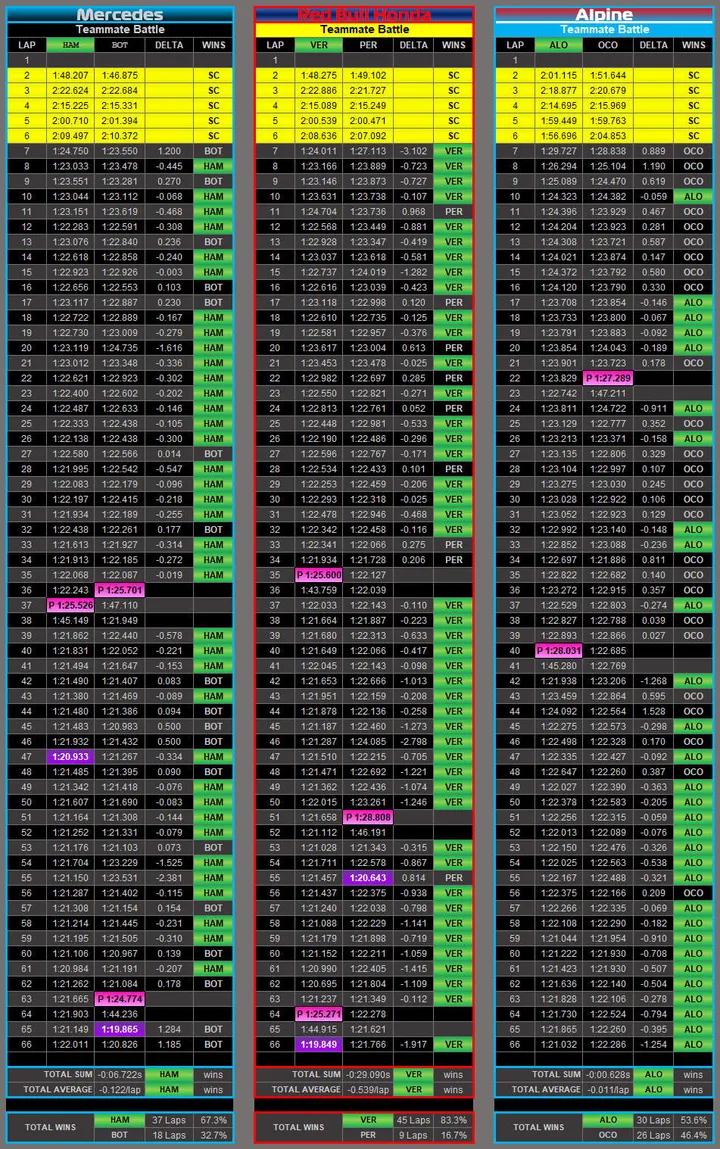
Task: Click Alpine total average -0.011/lap
Action: tap(608, 1090)
